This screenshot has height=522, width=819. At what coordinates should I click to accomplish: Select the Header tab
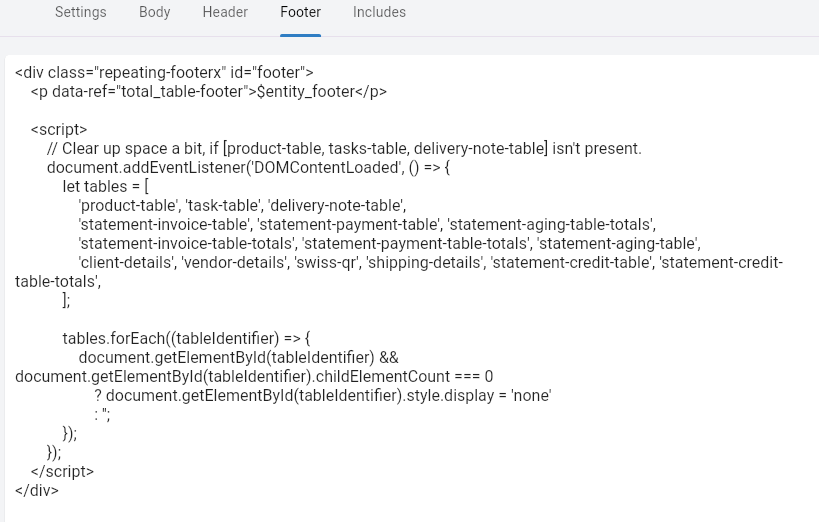(x=225, y=13)
